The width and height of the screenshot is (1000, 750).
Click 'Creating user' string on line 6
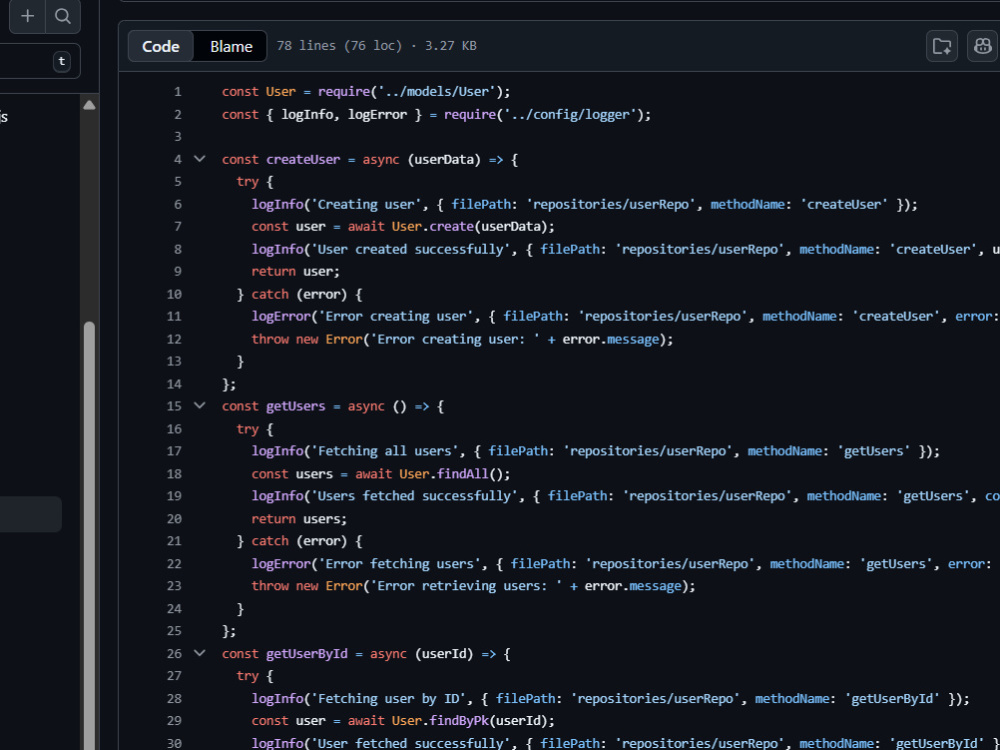click(369, 204)
